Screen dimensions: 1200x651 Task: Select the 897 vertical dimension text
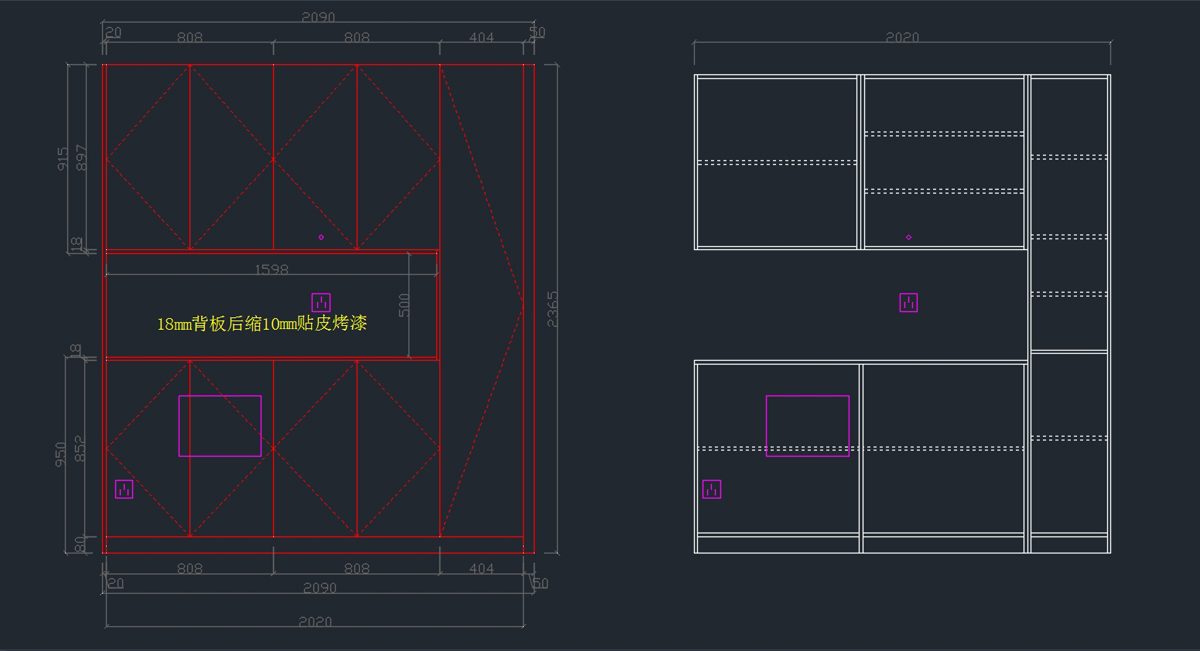tap(80, 158)
